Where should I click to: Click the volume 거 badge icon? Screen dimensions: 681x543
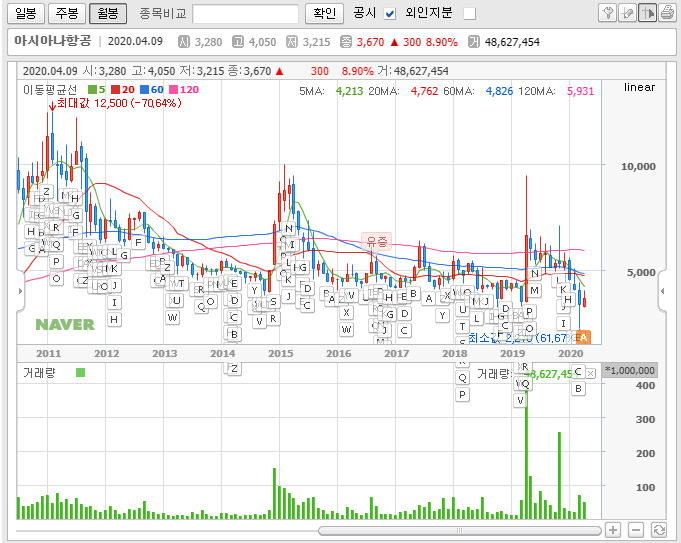pyautogui.click(x=474, y=42)
